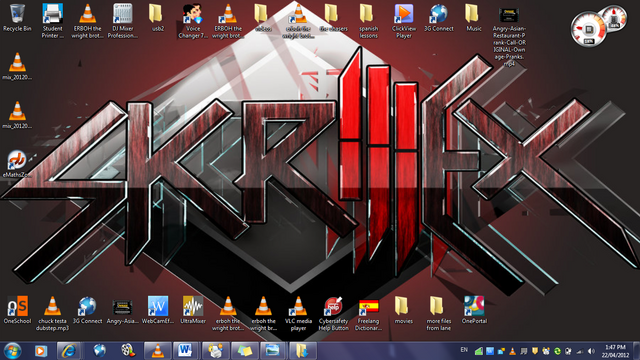Launch the WebCamEf... shortcut with W icon
640x360 pixels.
point(158,310)
